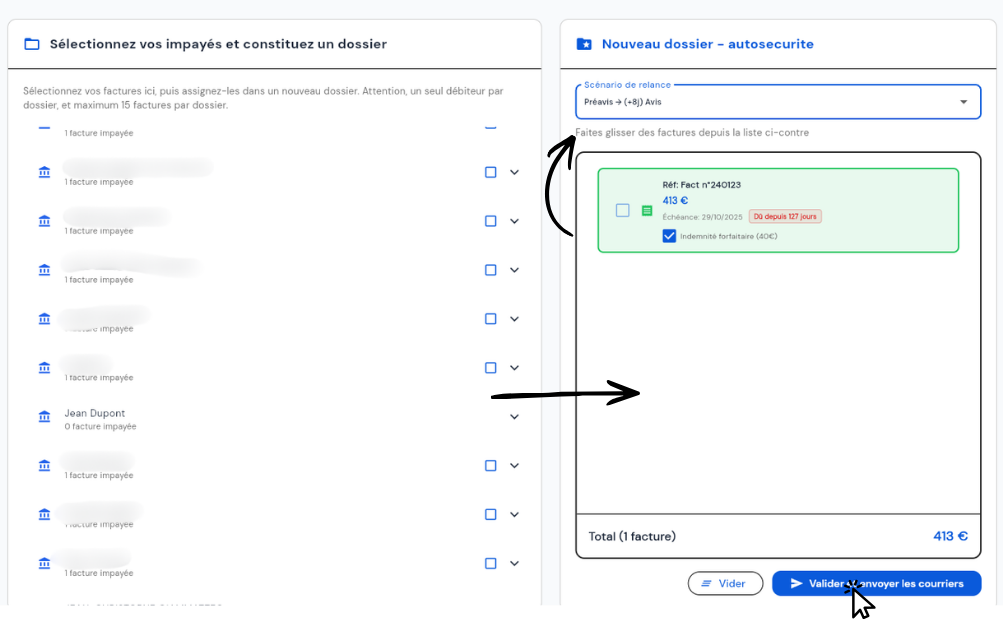Expand the debtor row directly below Jean Dupont

tap(515, 466)
